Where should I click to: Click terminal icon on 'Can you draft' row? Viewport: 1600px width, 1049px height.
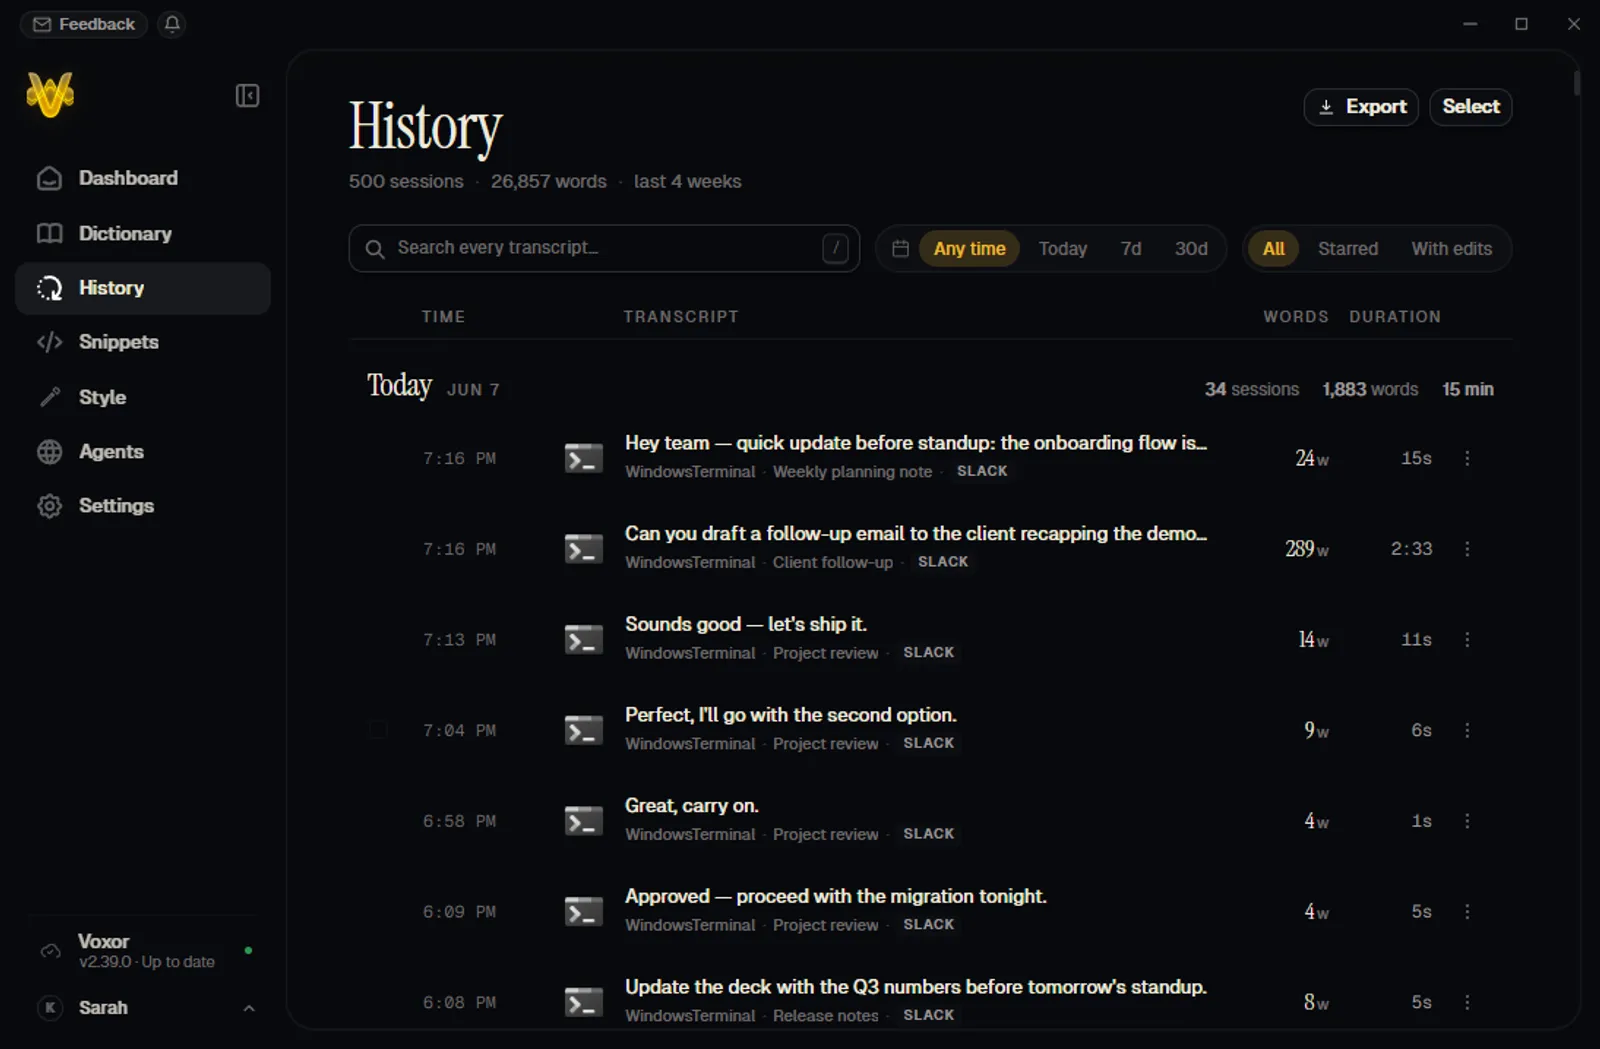pos(584,549)
